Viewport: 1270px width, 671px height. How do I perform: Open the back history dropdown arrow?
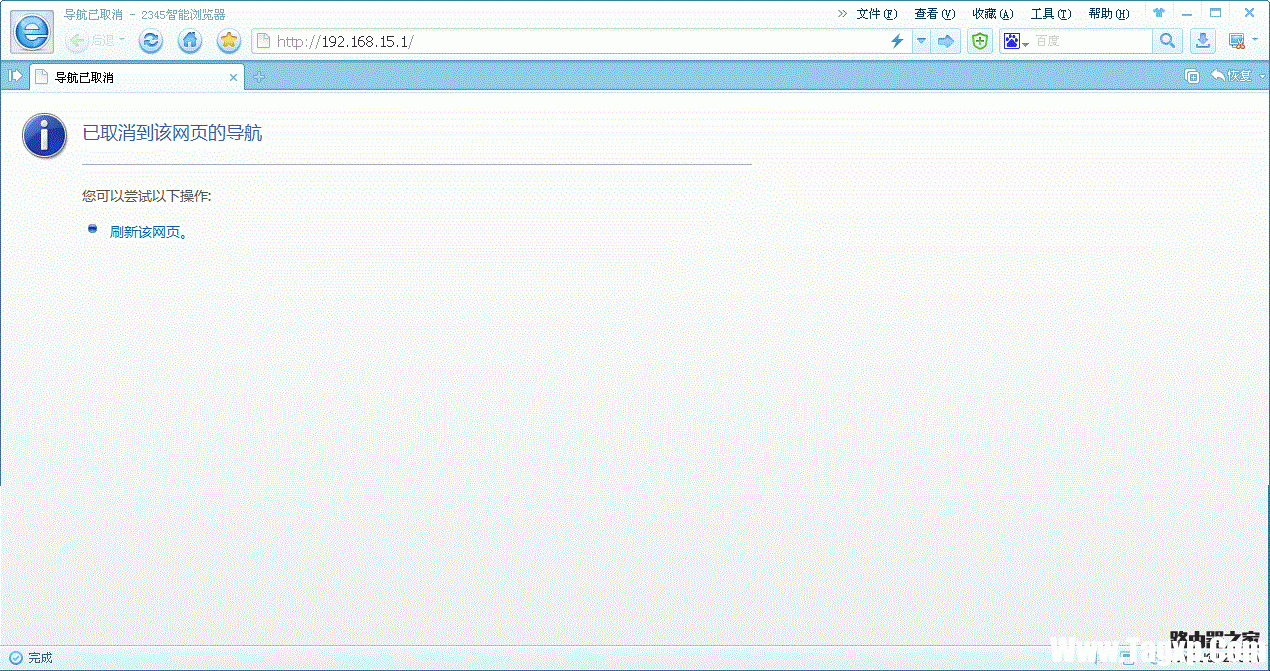pyautogui.click(x=122, y=41)
